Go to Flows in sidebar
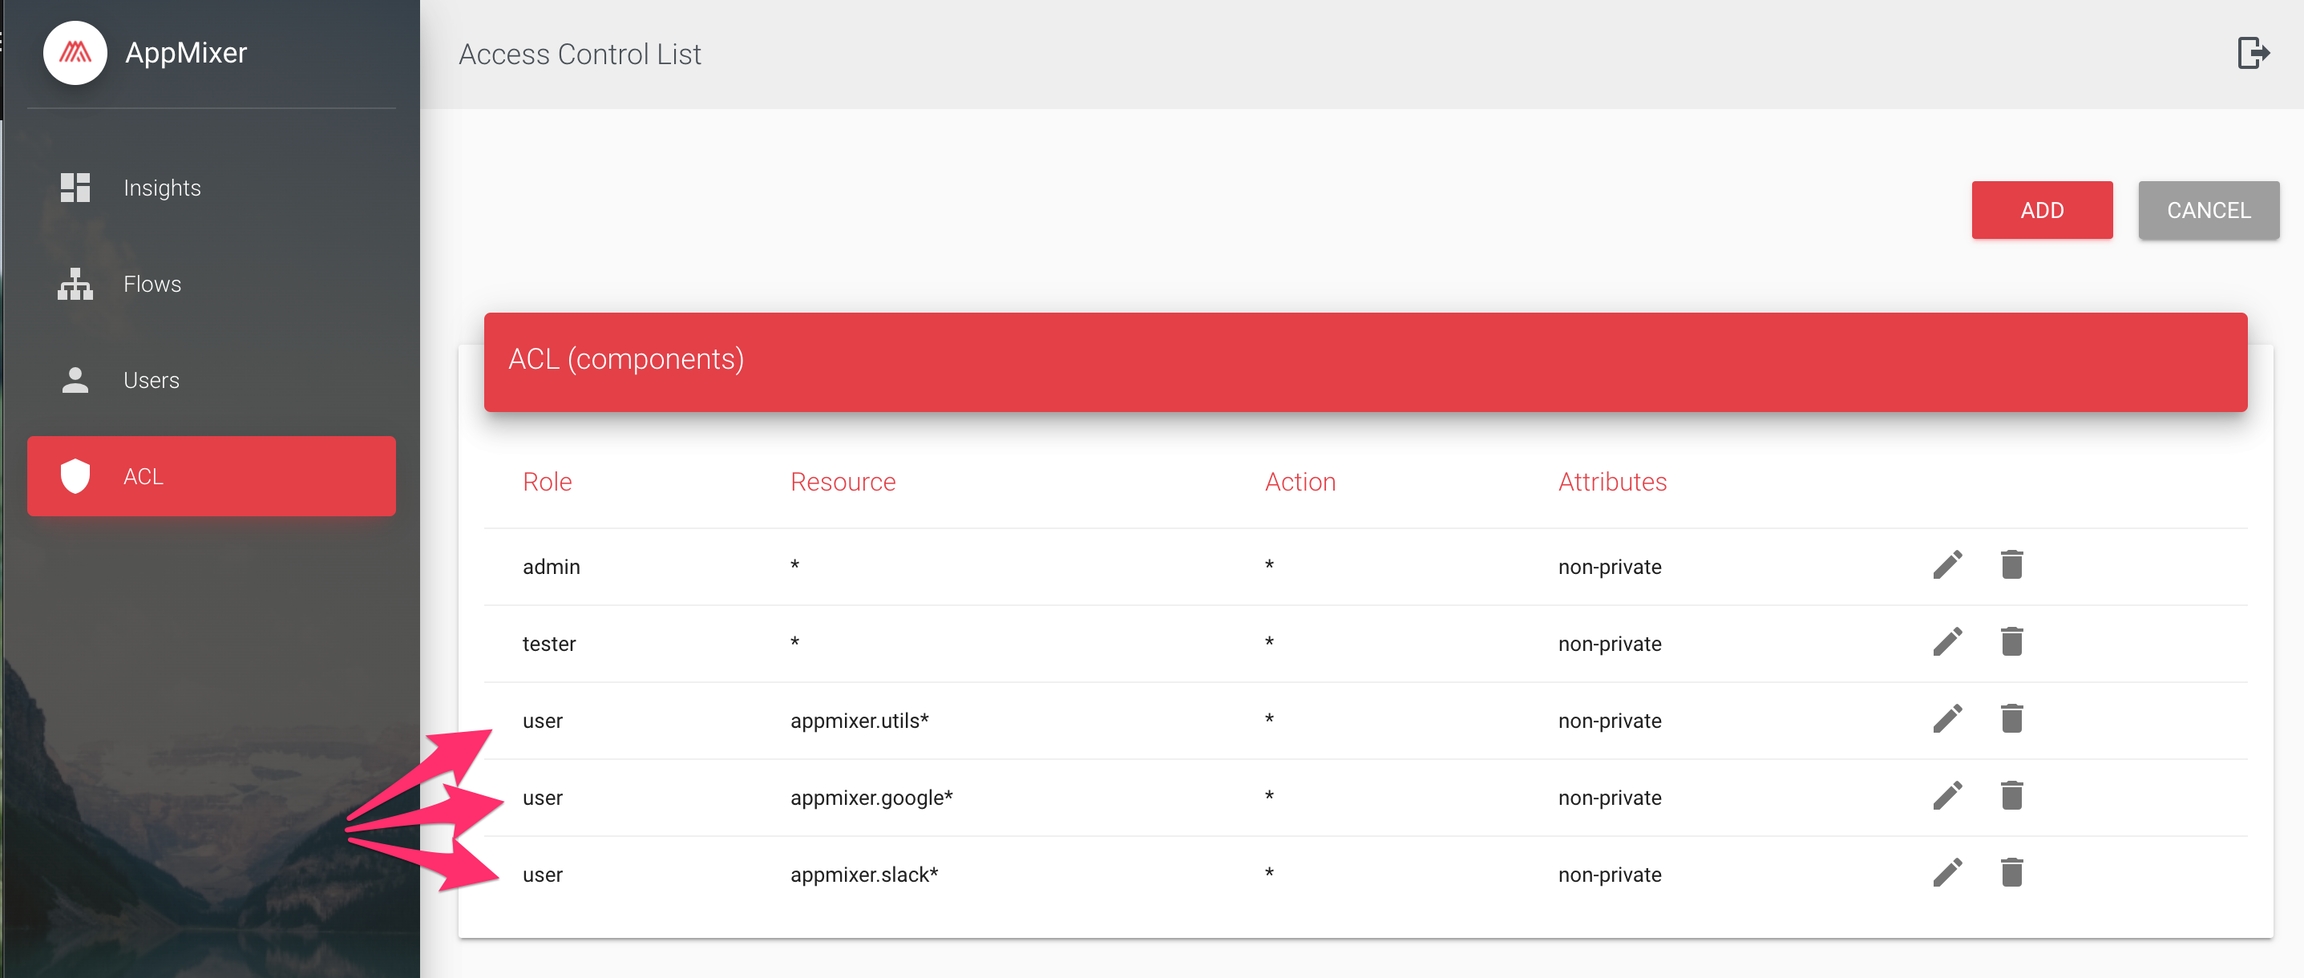The image size is (2304, 978). tap(152, 284)
